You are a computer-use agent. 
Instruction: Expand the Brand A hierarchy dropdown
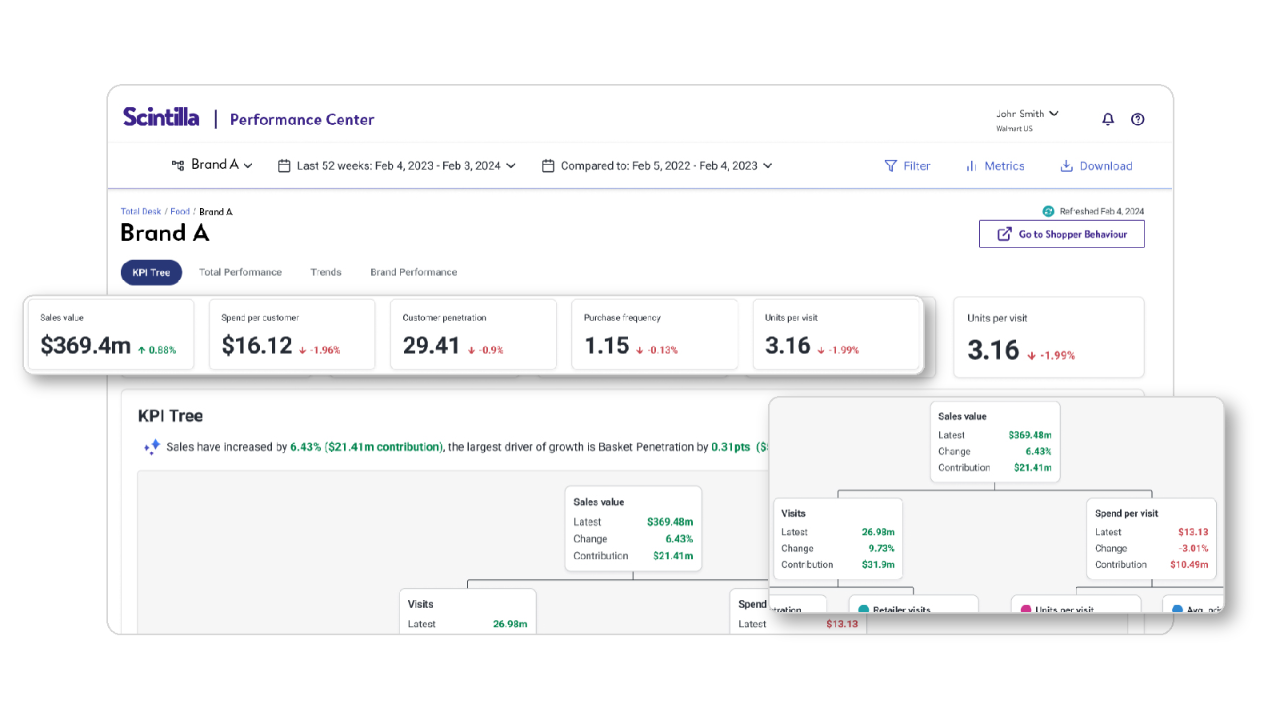[212, 165]
